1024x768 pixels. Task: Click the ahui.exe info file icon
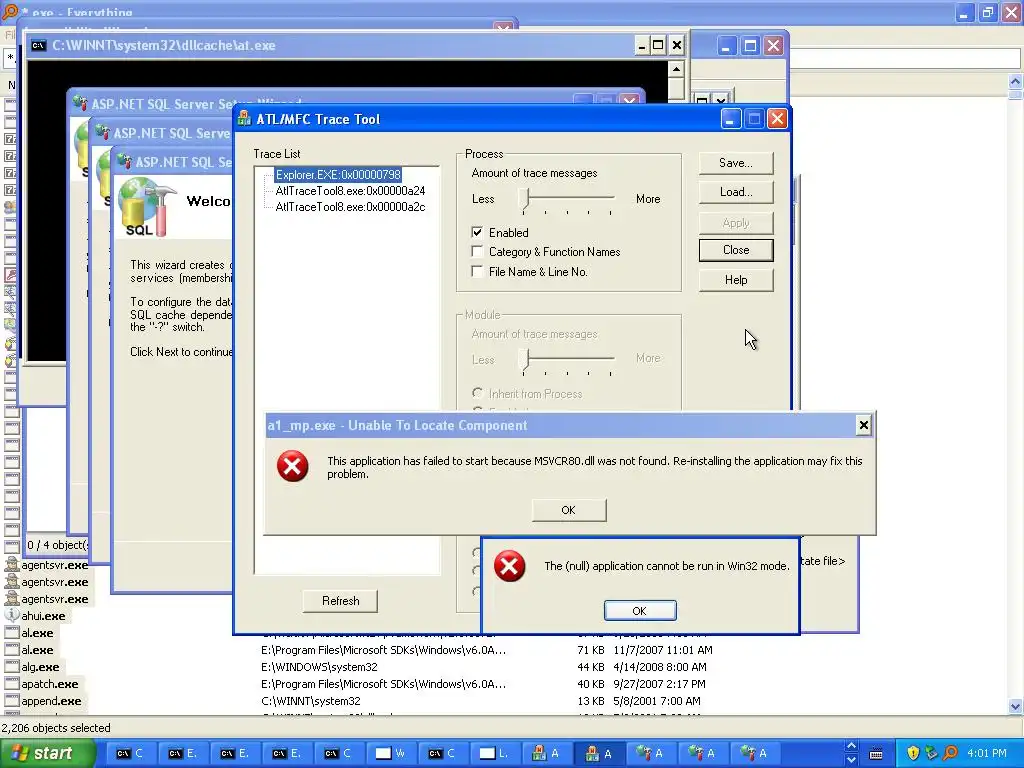click(x=12, y=615)
